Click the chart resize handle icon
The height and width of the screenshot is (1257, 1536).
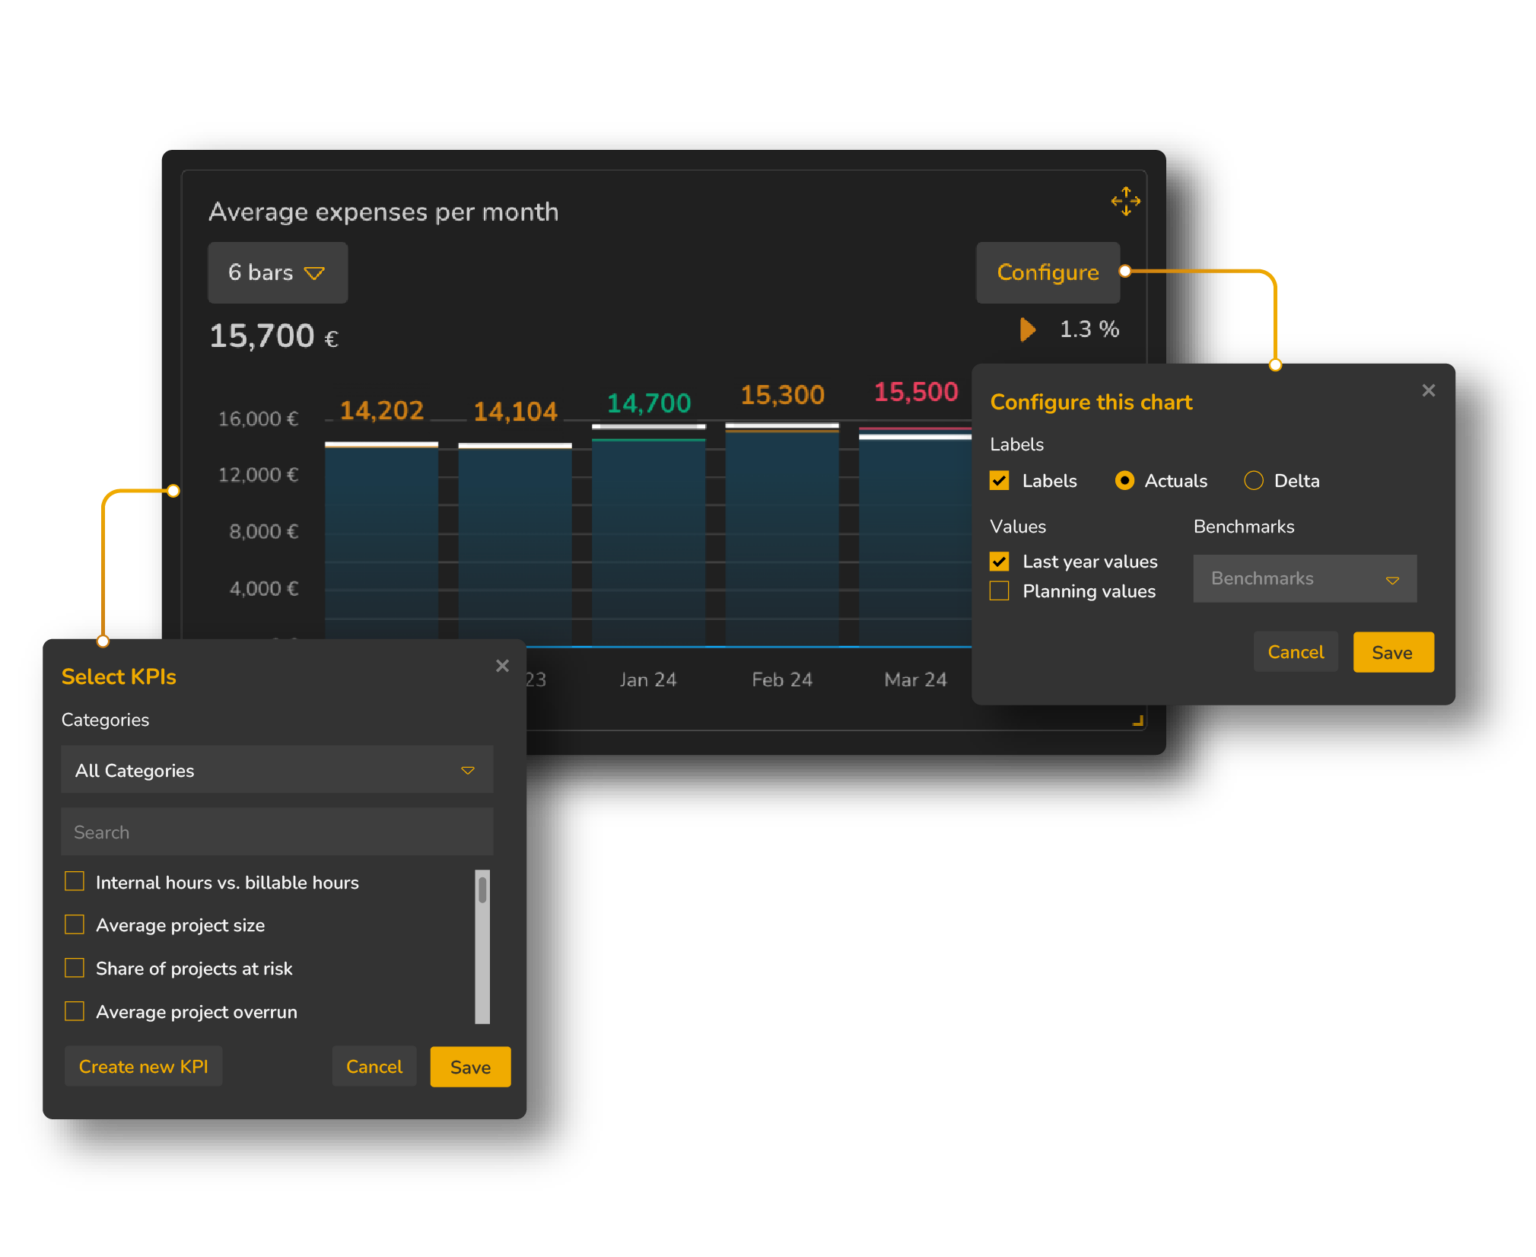coord(1136,719)
